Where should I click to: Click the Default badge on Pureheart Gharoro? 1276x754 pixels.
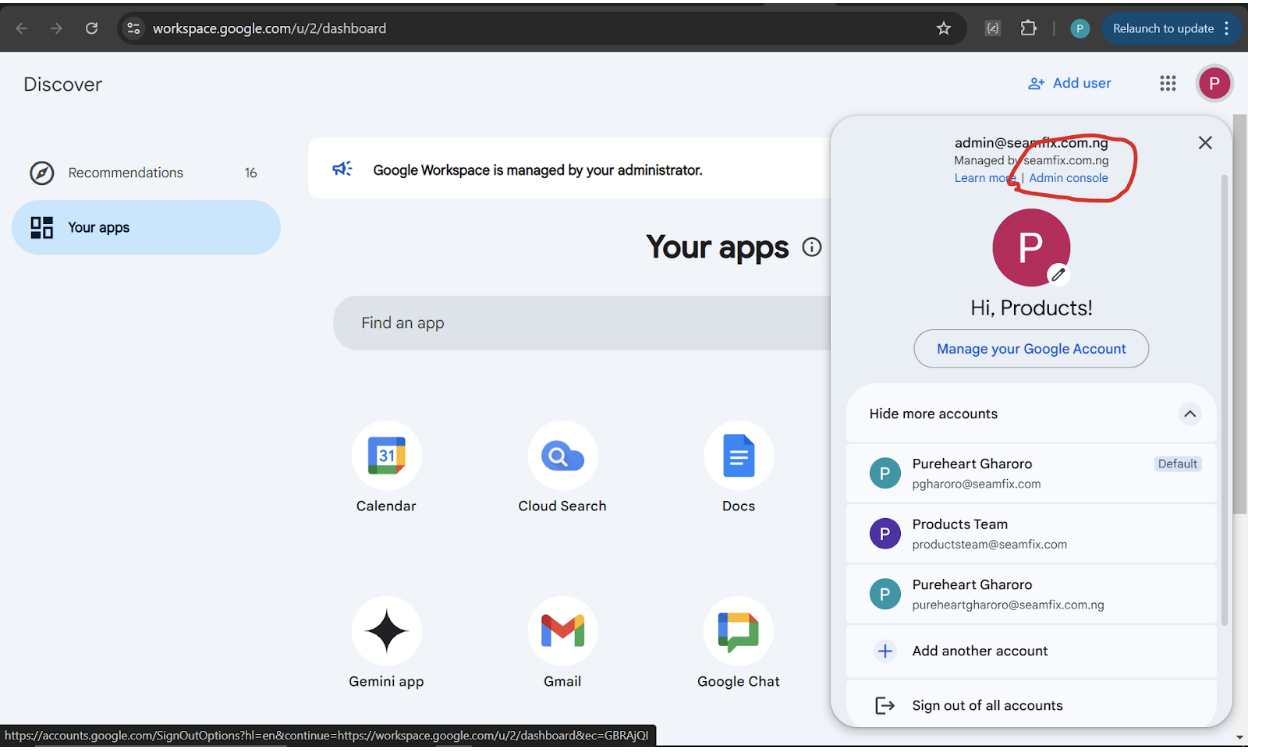pos(1177,464)
